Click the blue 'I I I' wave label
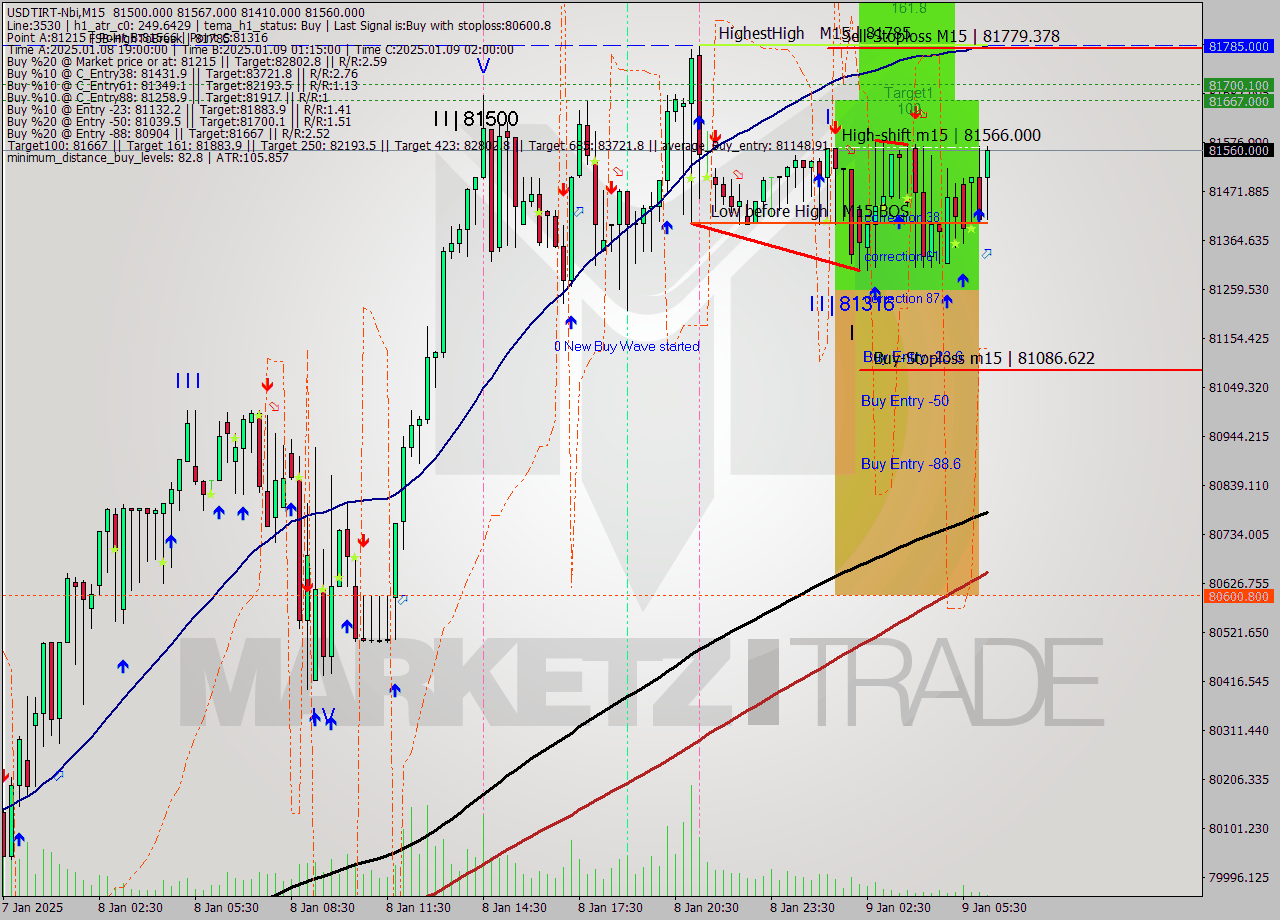This screenshot has width=1280, height=920. coord(188,380)
